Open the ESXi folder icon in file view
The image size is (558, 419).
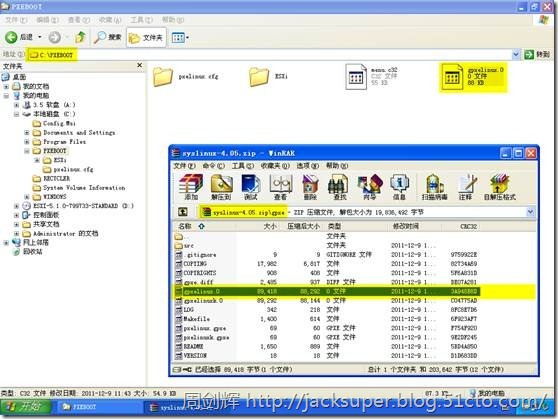259,77
